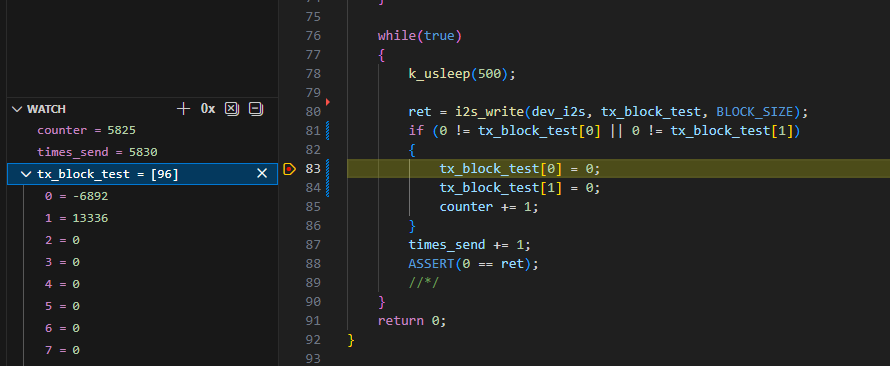
Task: Collapse the tx_block_test array
Action: (x=26, y=174)
